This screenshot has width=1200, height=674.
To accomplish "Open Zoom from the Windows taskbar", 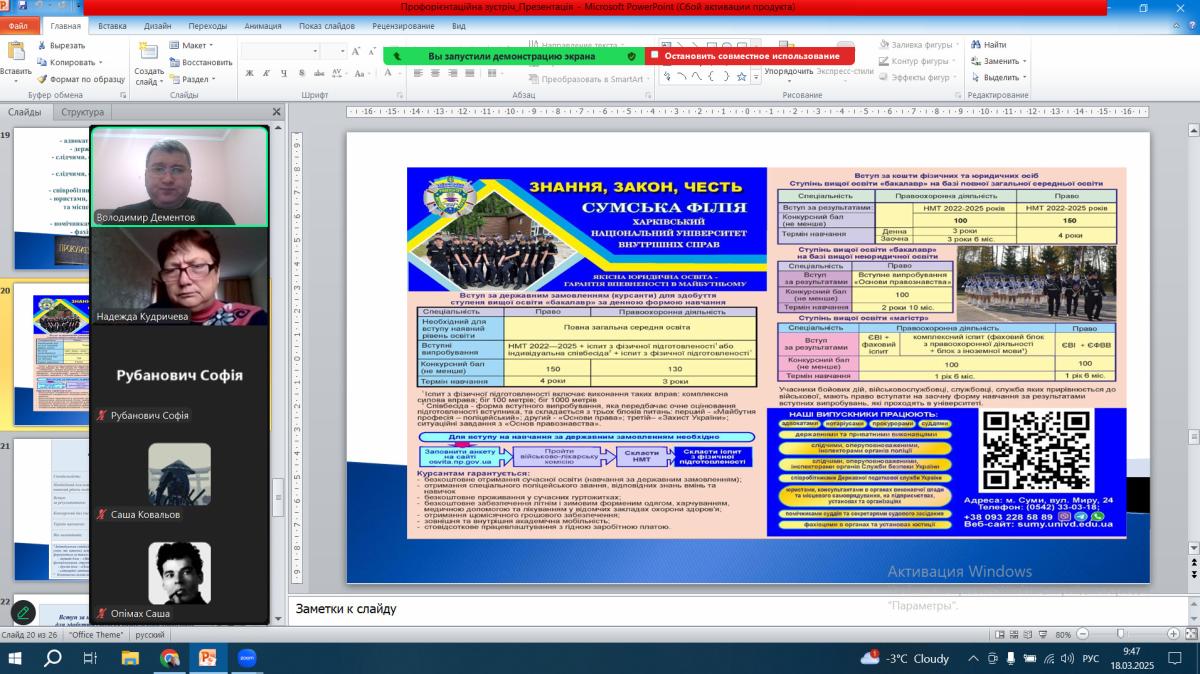I will (247, 658).
